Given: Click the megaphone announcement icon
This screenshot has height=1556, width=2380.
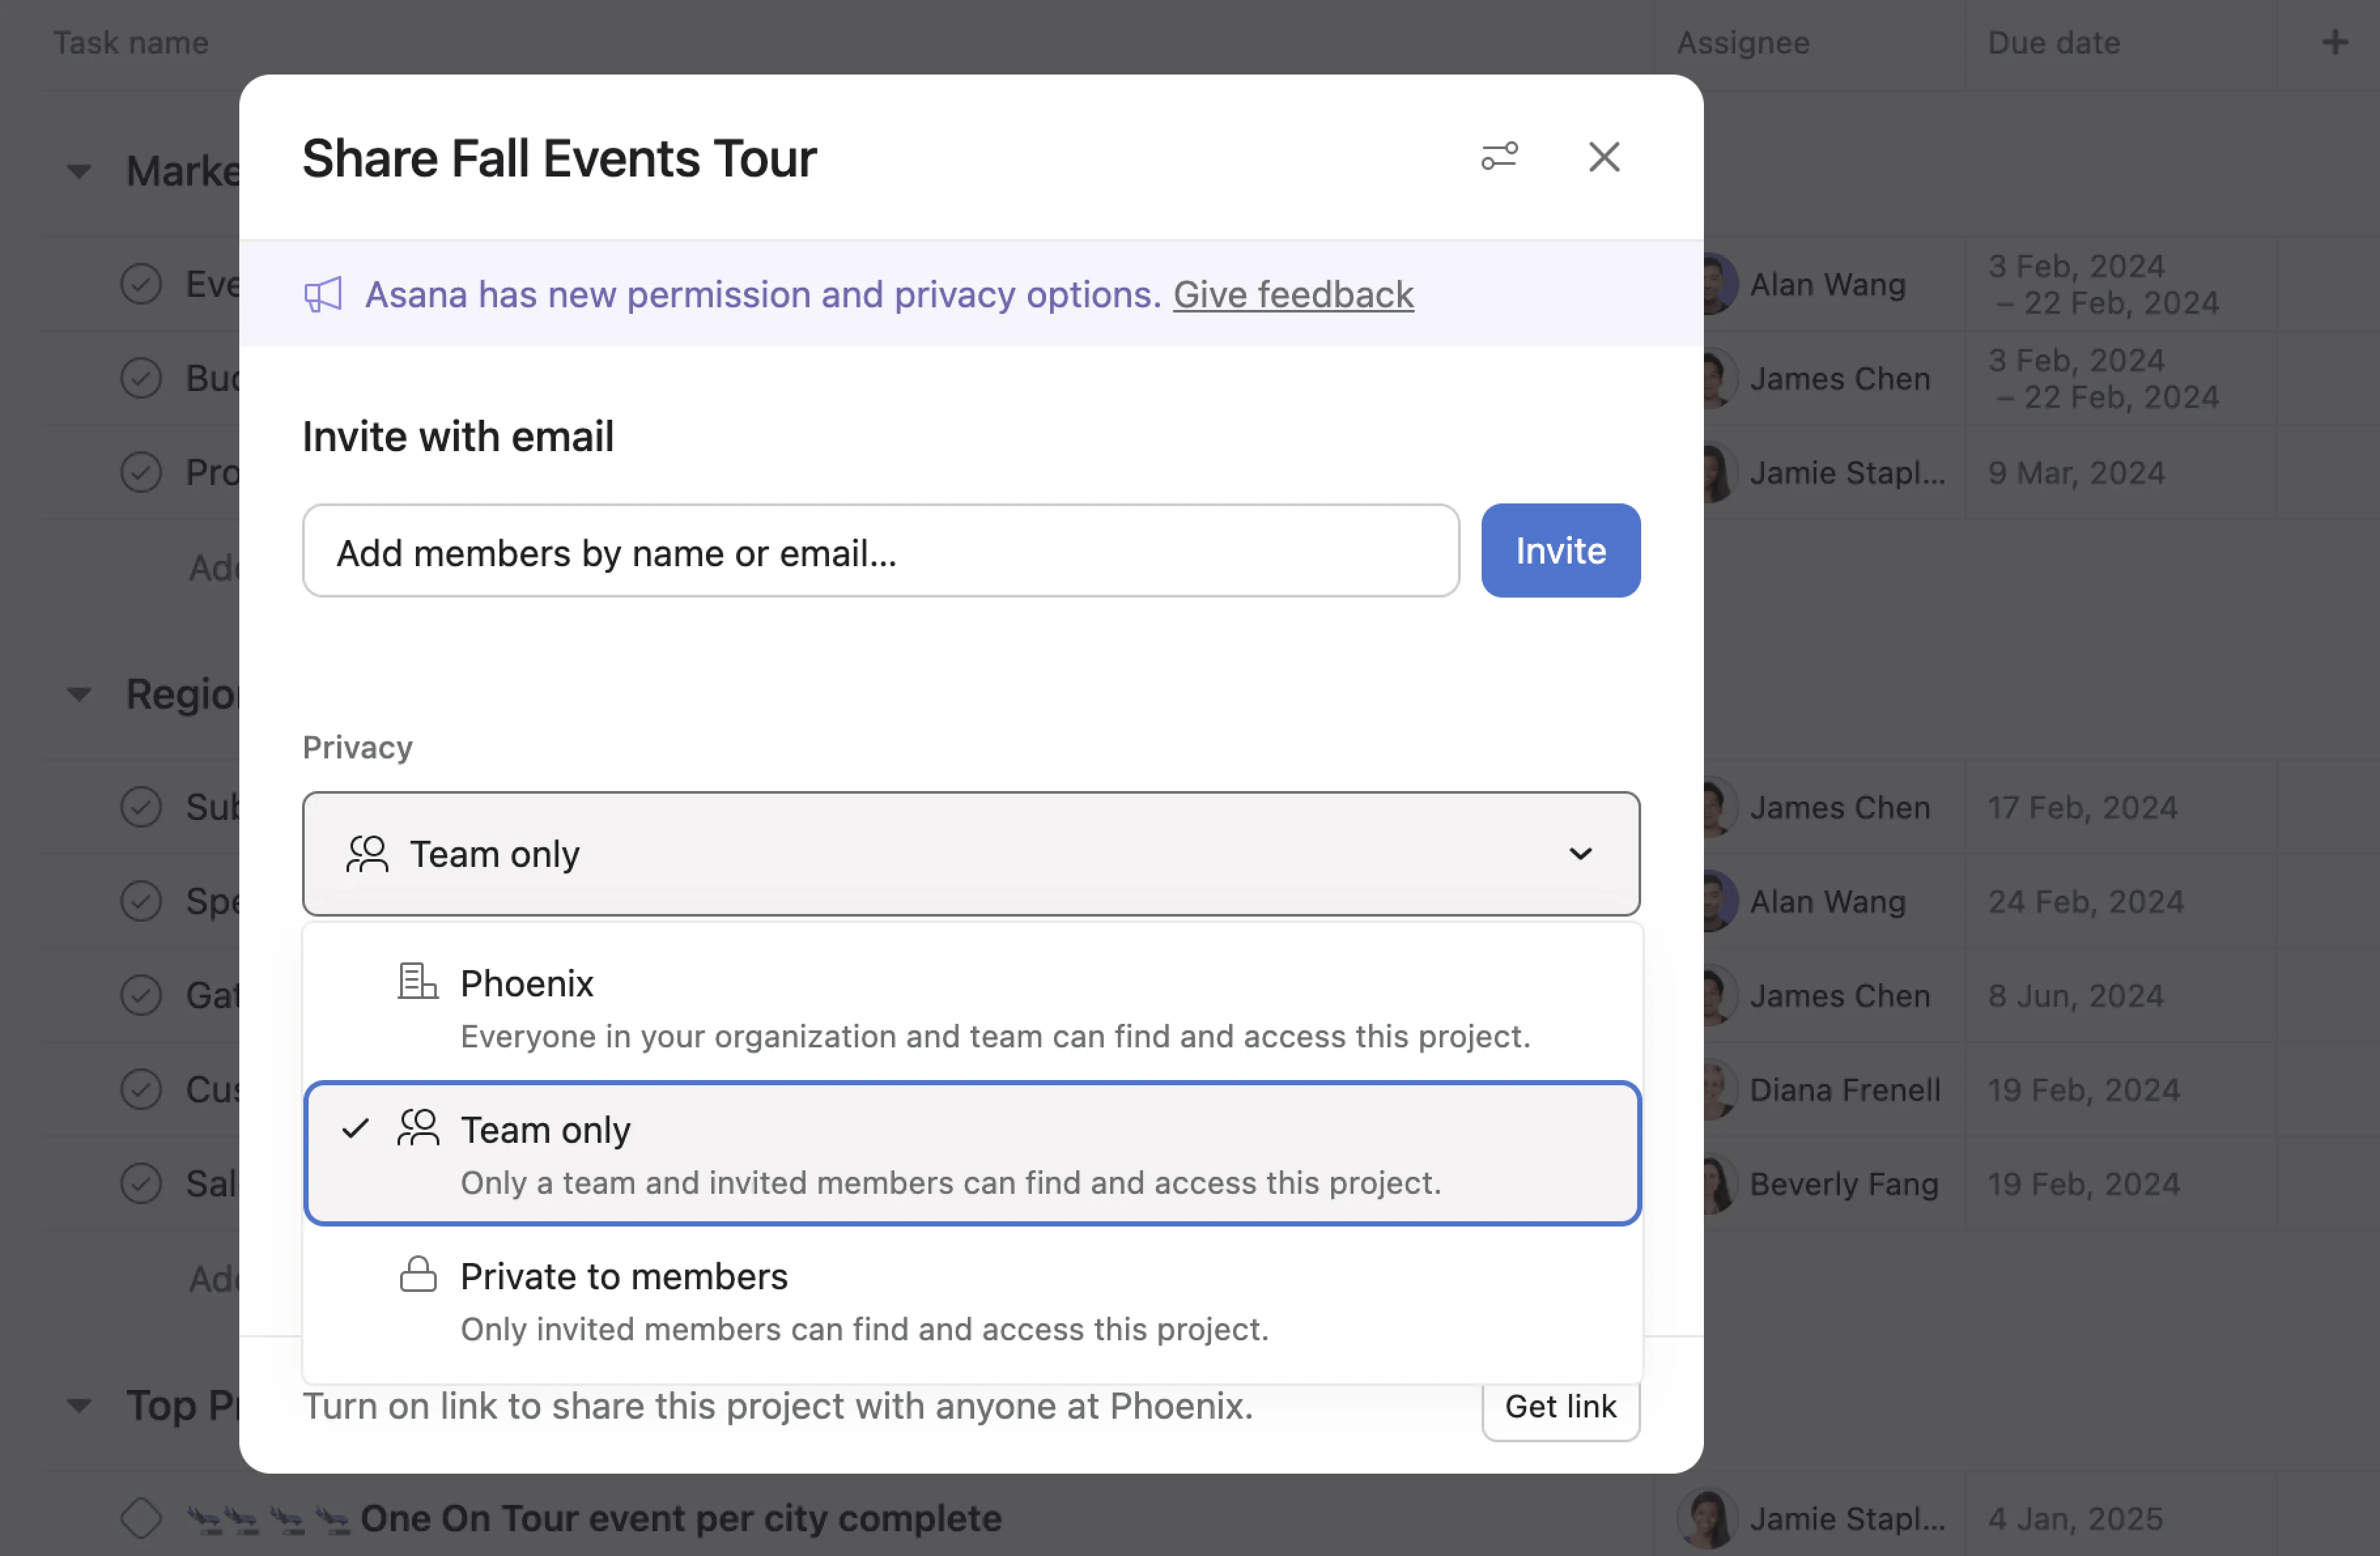Looking at the screenshot, I should (322, 294).
